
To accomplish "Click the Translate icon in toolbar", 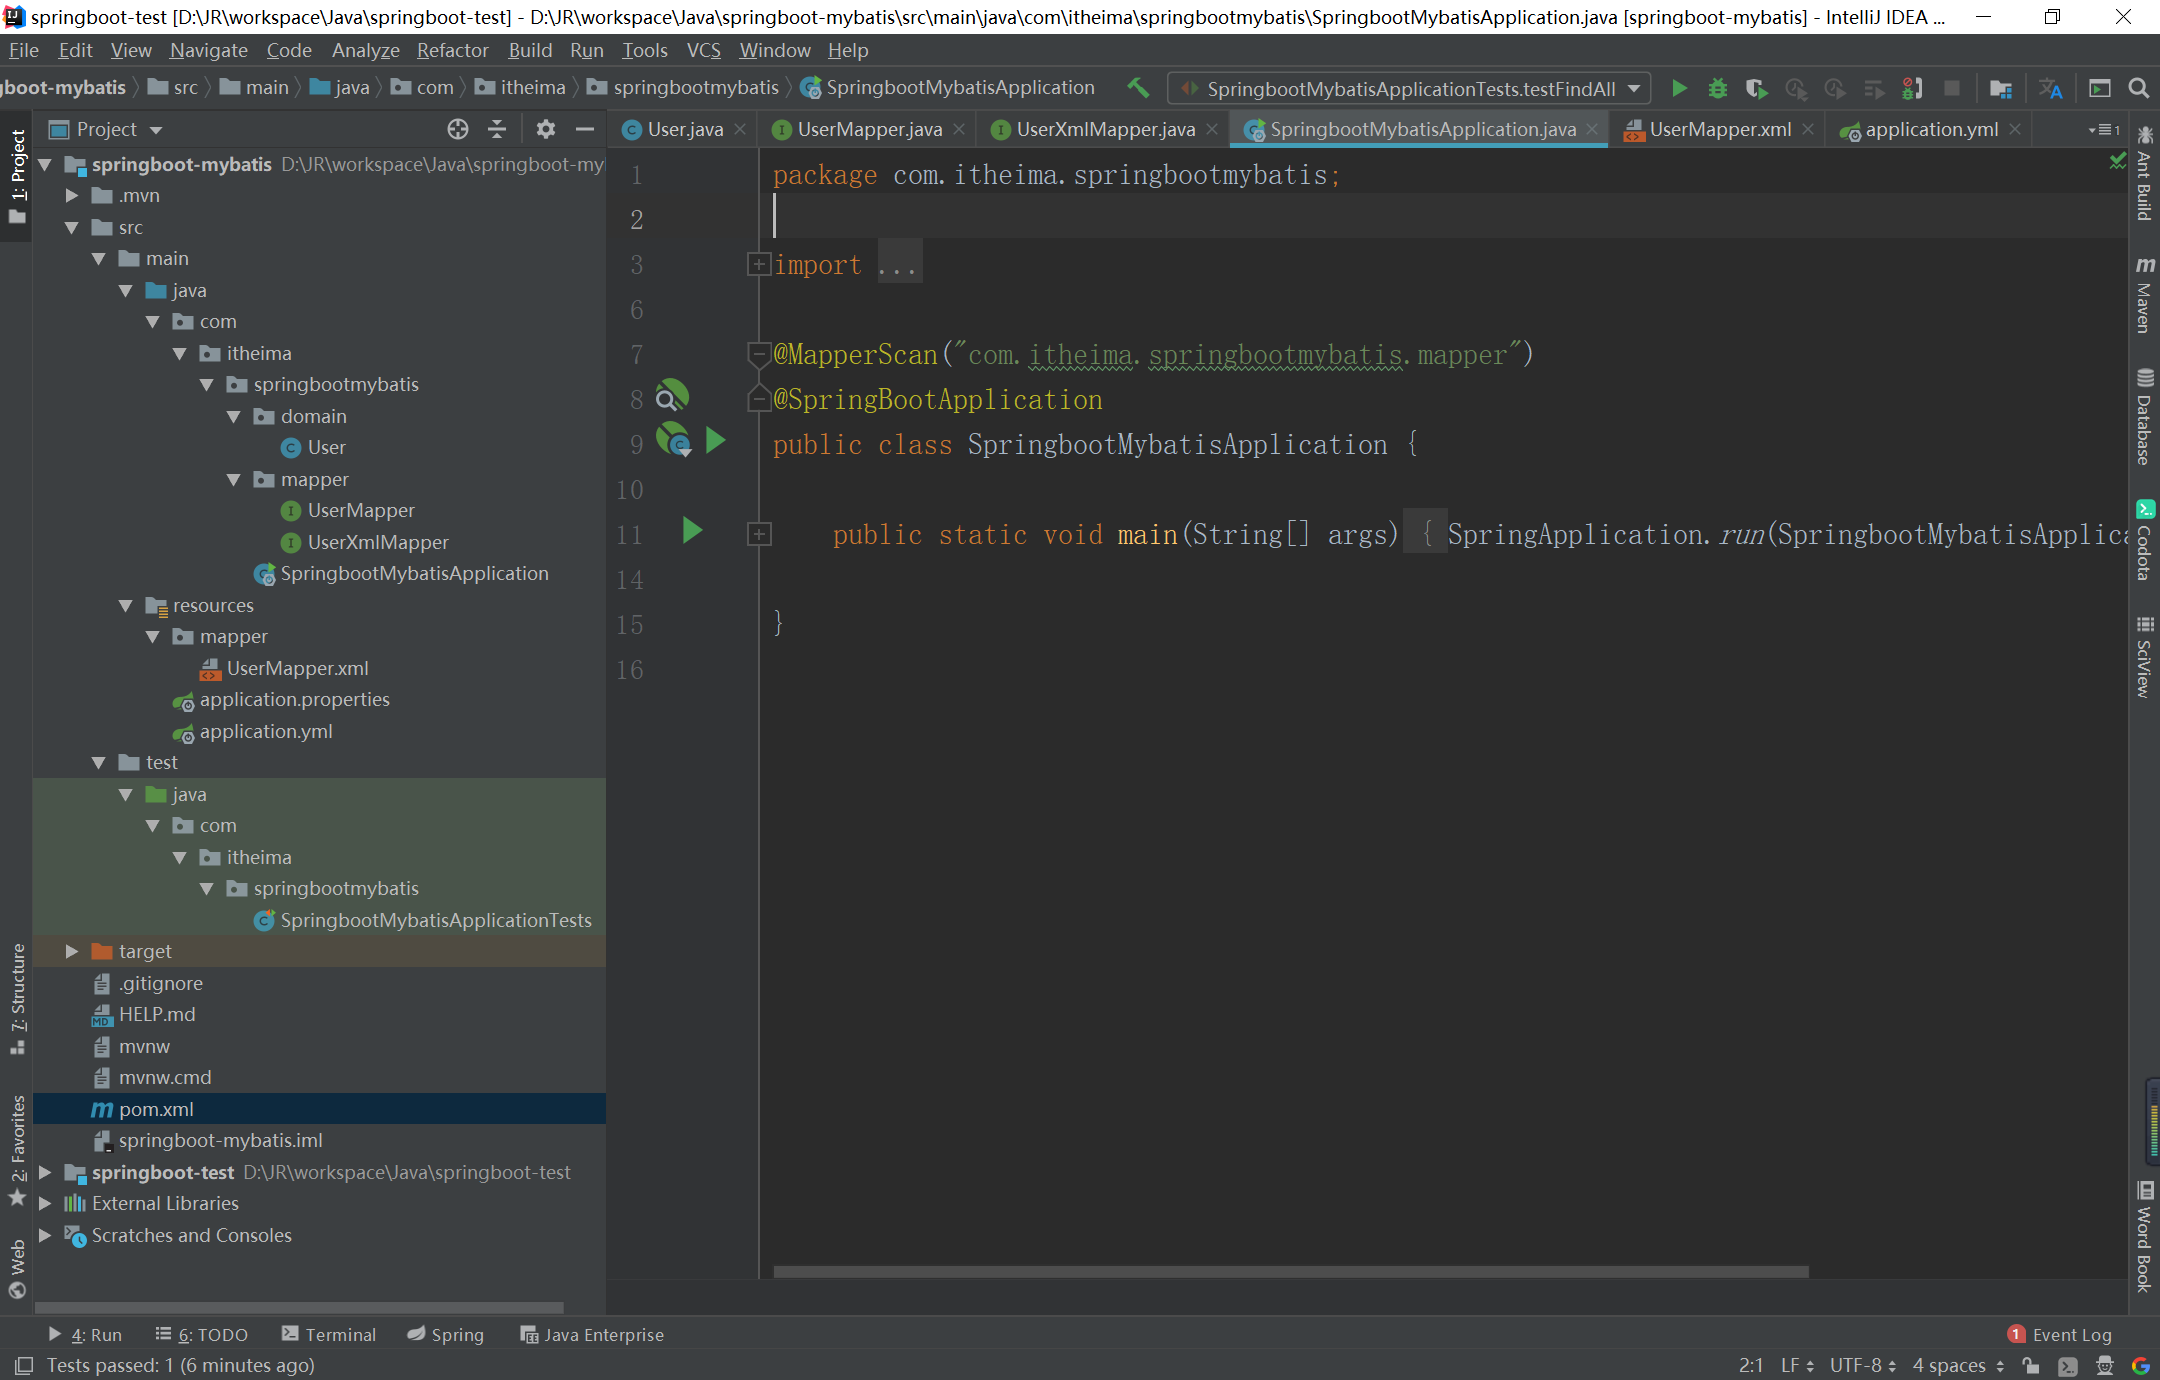I will pos(2051,88).
